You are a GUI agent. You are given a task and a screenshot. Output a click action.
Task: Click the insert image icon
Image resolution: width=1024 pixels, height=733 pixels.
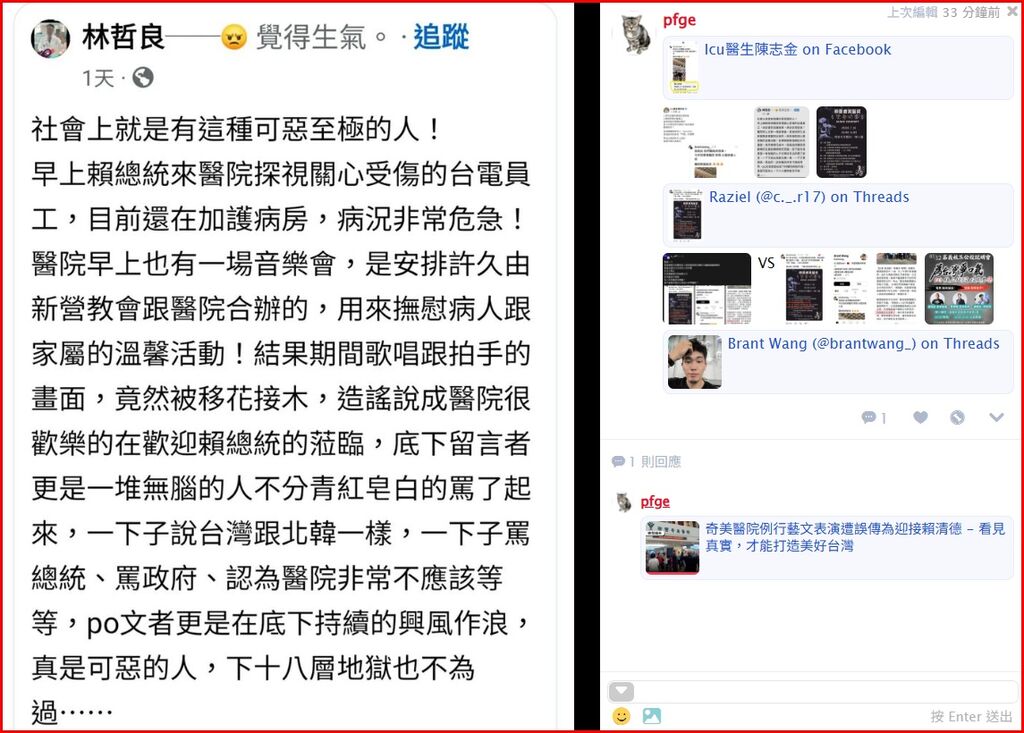[x=652, y=716]
